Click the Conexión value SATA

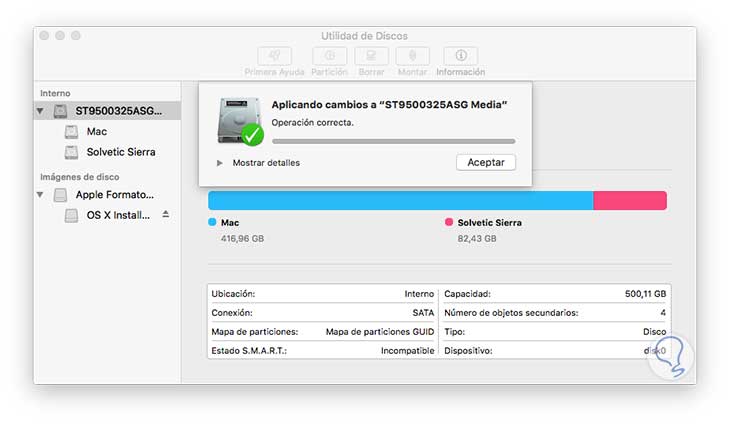(423, 313)
